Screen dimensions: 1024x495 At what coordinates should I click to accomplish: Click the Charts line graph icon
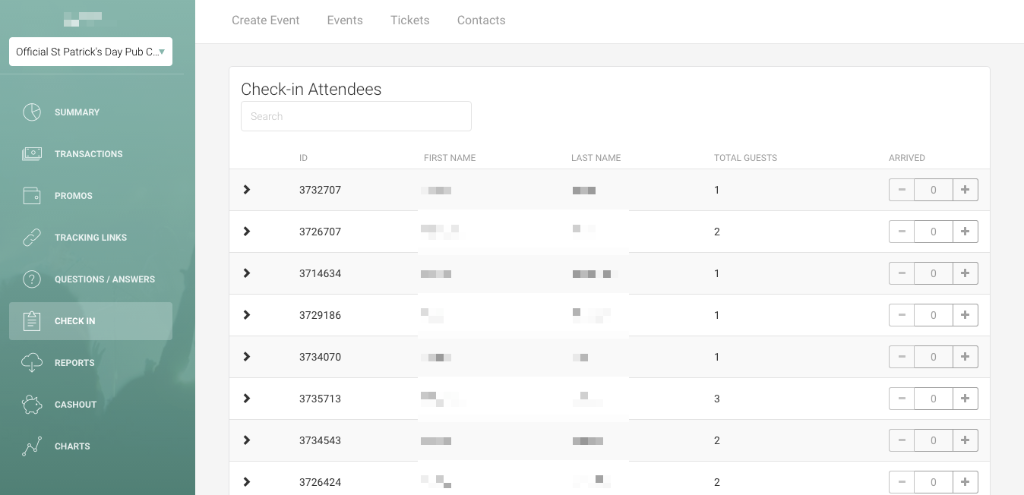(x=32, y=447)
